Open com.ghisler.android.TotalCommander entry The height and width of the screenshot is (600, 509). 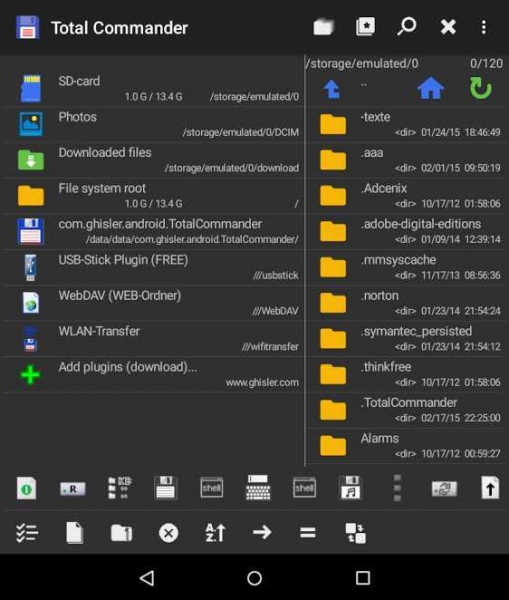153,231
